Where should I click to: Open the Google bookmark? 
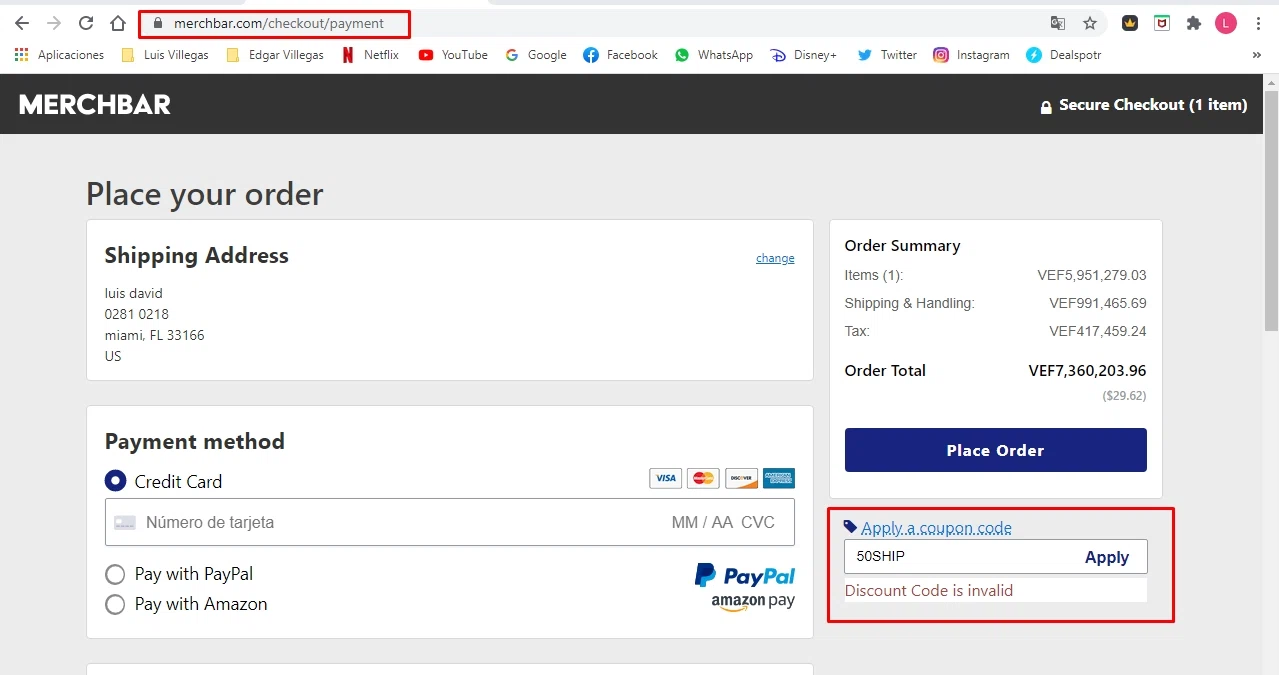[x=536, y=55]
